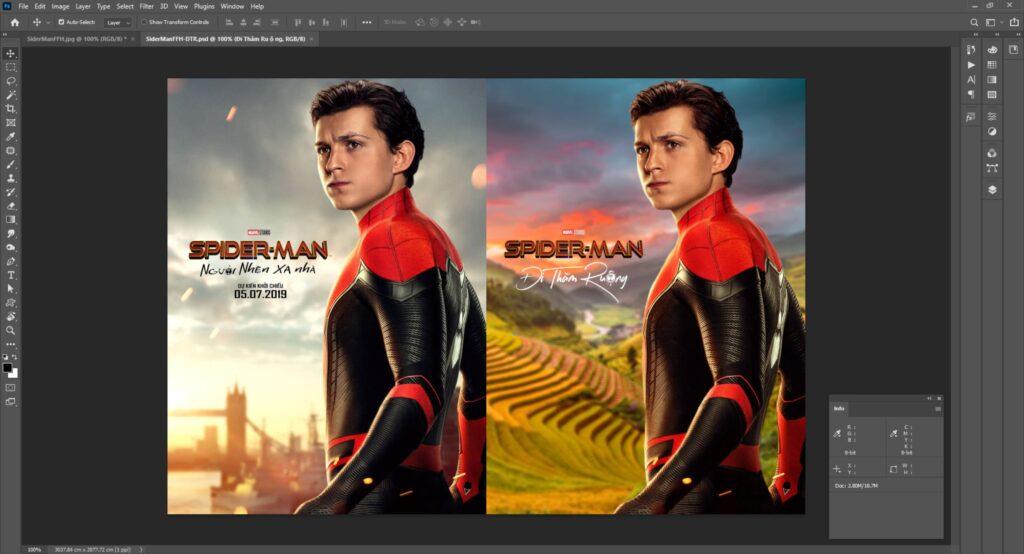Open the Layer/Group auto-select dropdown
The image size is (1024, 554).
(x=118, y=22)
